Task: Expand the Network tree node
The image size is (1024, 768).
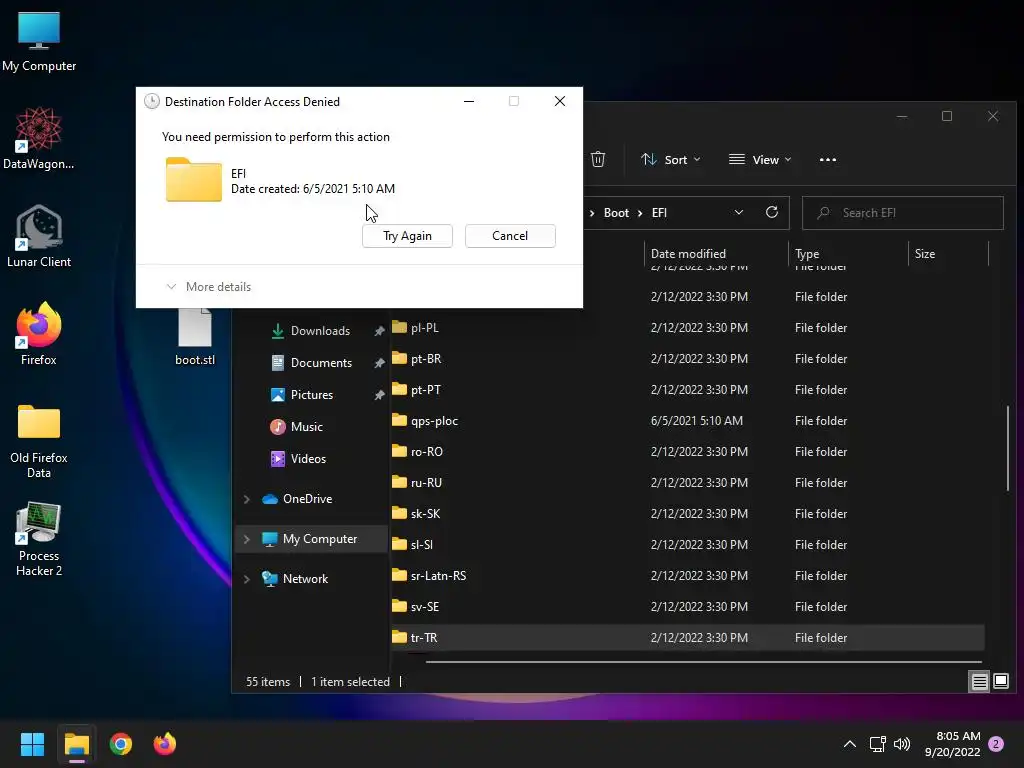Action: (x=247, y=579)
